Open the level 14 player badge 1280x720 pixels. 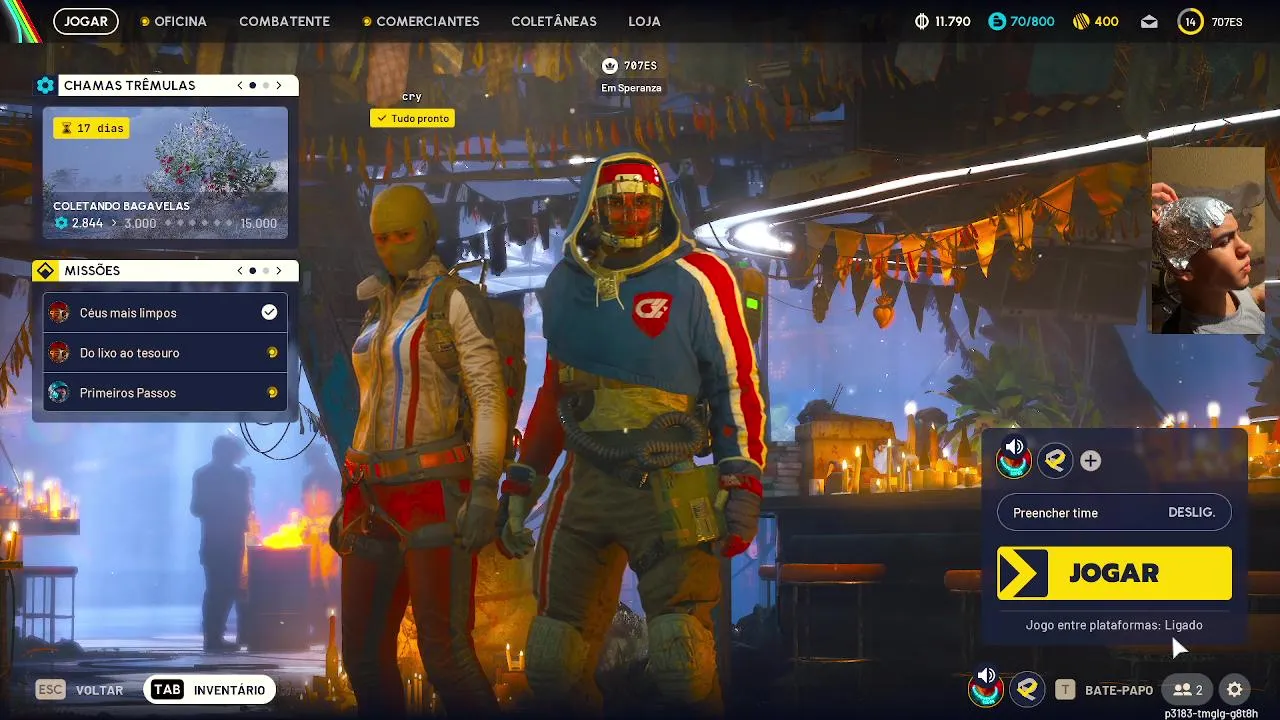(x=1190, y=21)
